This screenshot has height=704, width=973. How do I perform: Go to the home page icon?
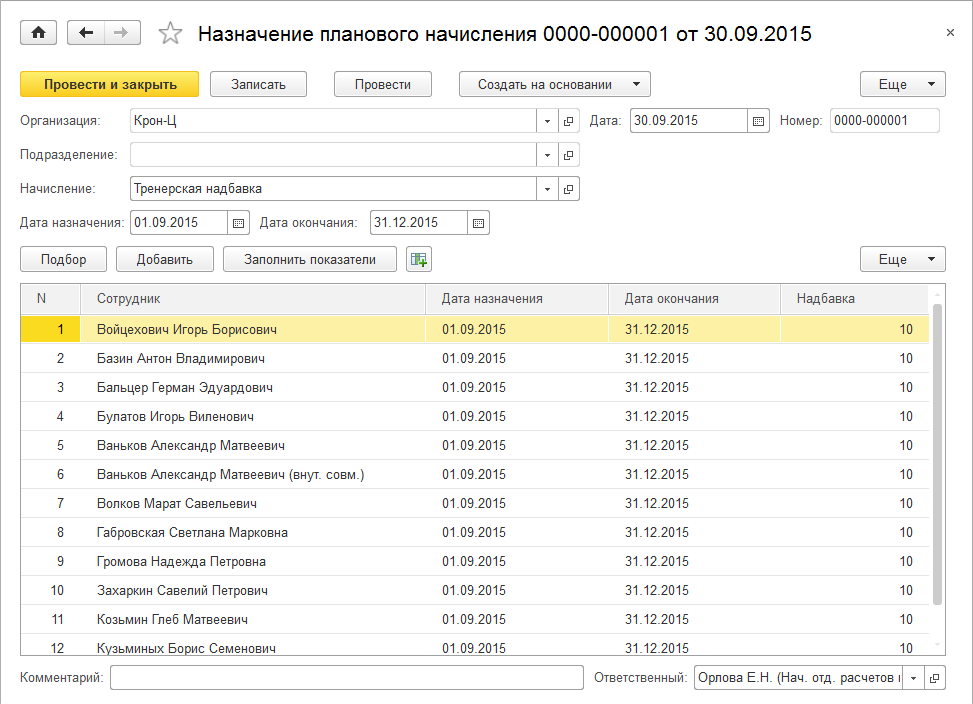39,33
